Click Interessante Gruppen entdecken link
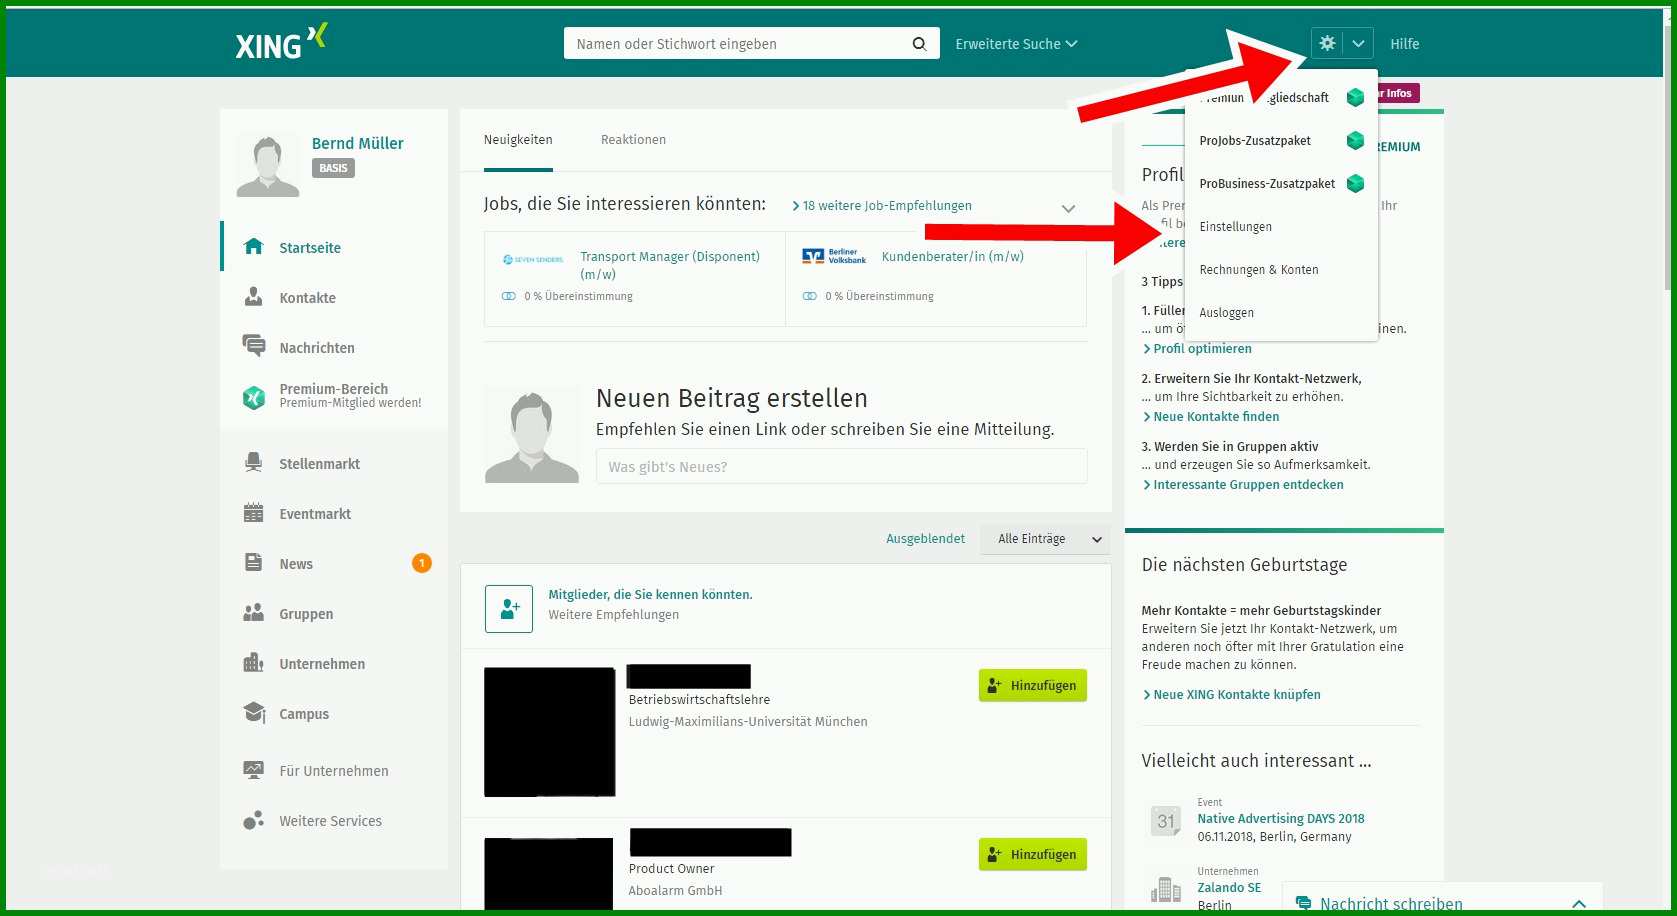The height and width of the screenshot is (916, 1677). [1243, 485]
